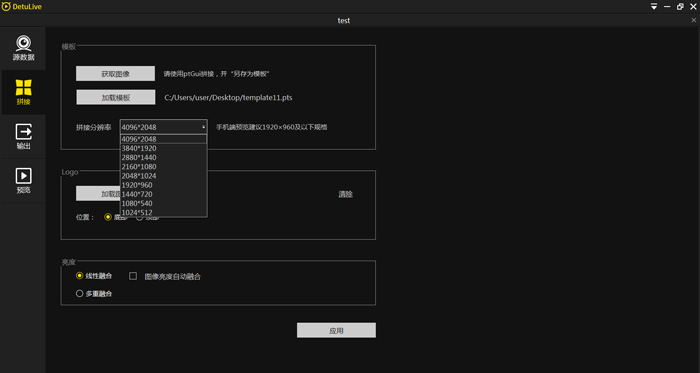Choose 2048*1024 resolution option
Viewport: 700px width, 373px height.
tap(163, 176)
